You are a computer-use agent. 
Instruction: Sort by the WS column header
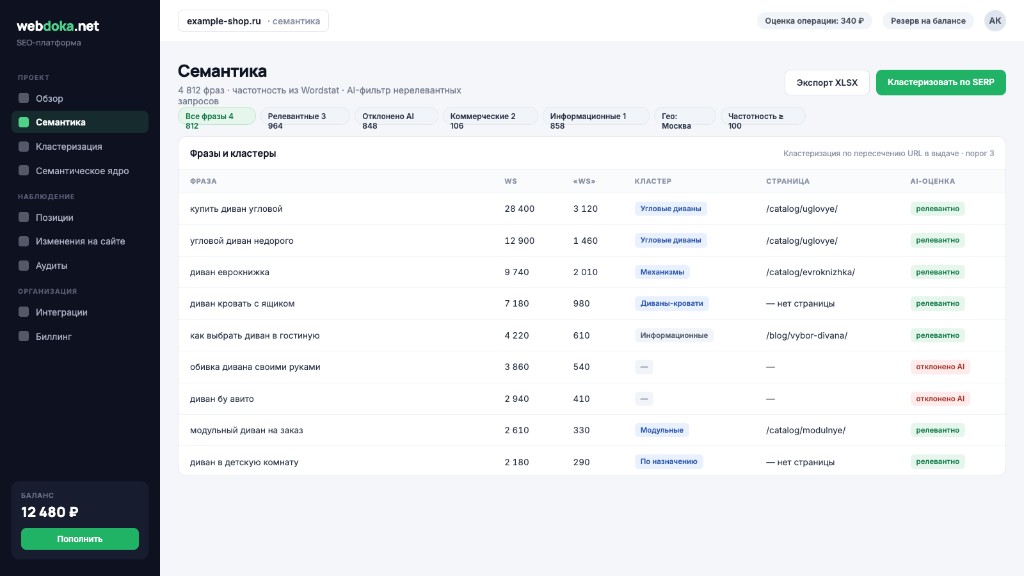511,181
